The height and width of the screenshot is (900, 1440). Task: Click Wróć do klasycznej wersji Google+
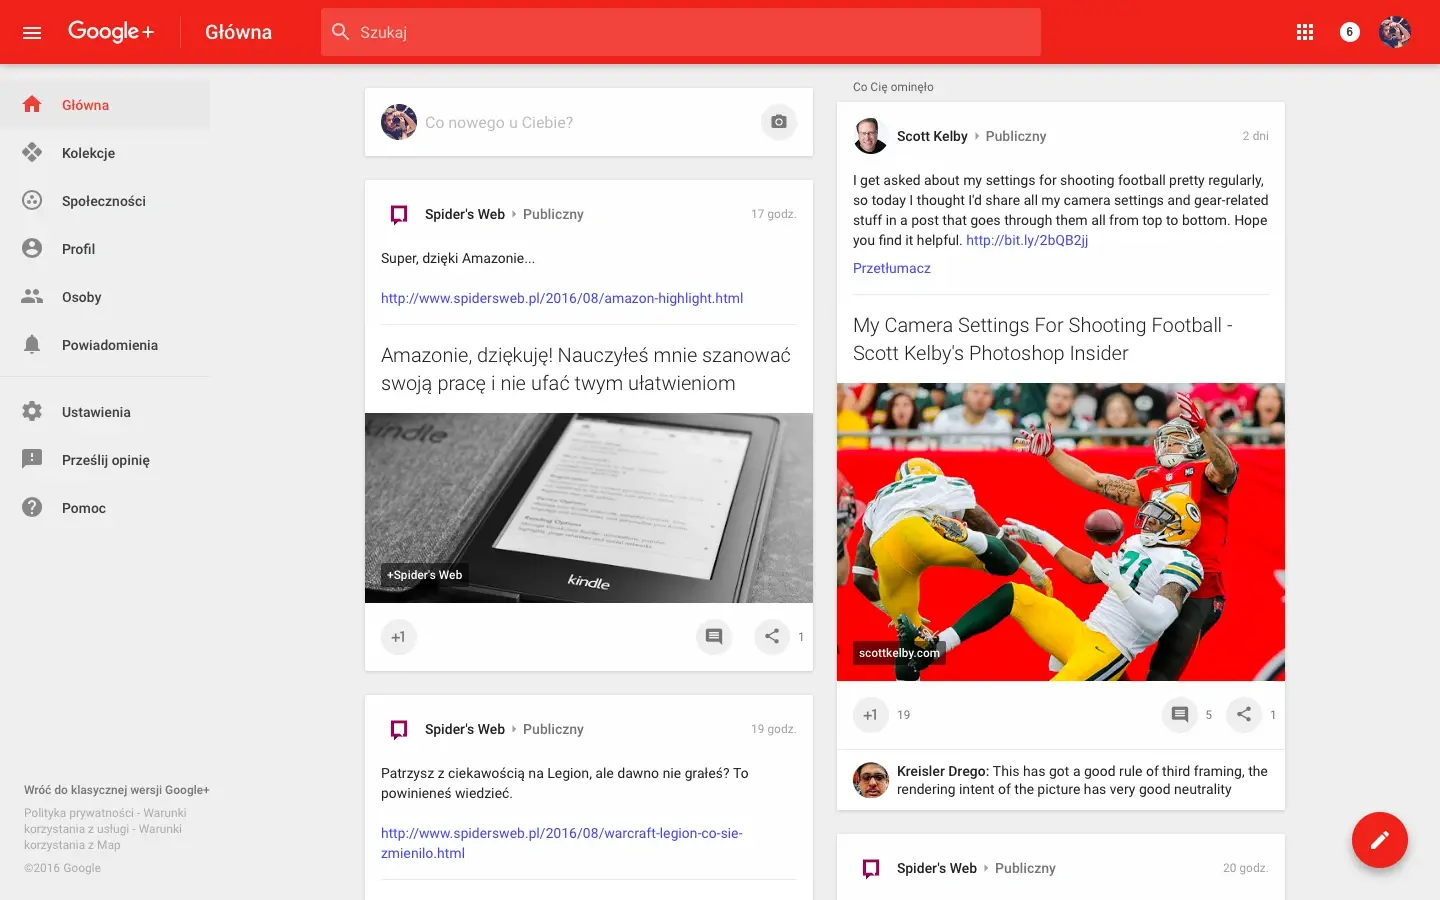[116, 790]
